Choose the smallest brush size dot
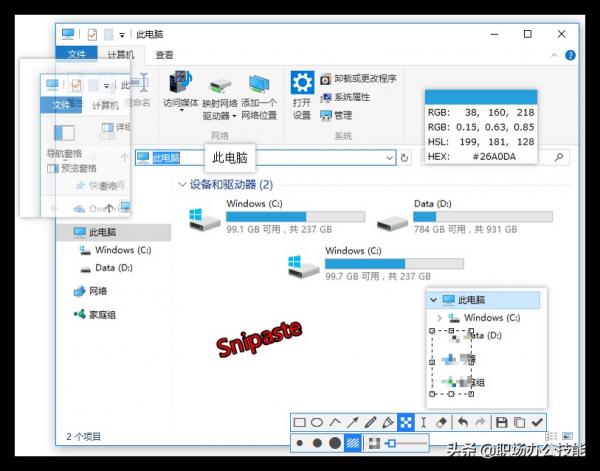Image resolution: width=600 pixels, height=471 pixels. tap(300, 443)
